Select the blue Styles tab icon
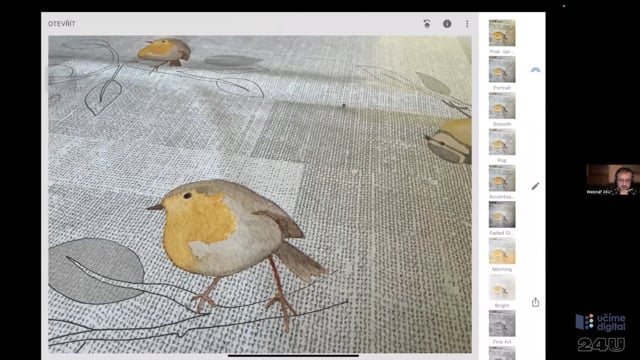This screenshot has width=640, height=360. (536, 70)
